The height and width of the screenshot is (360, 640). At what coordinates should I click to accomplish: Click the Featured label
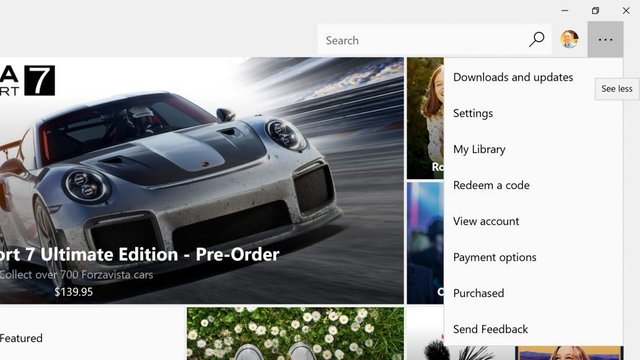(x=21, y=338)
